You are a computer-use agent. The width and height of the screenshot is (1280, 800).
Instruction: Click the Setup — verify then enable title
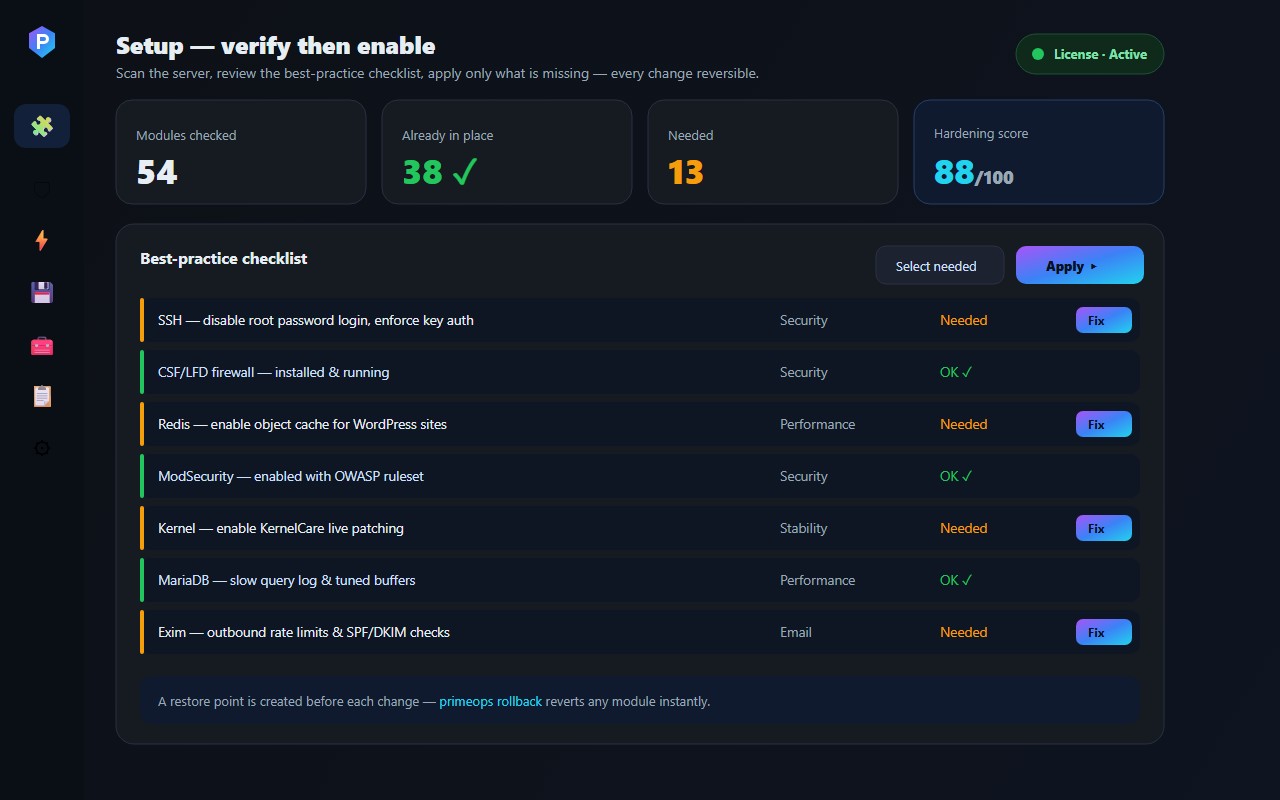(276, 46)
